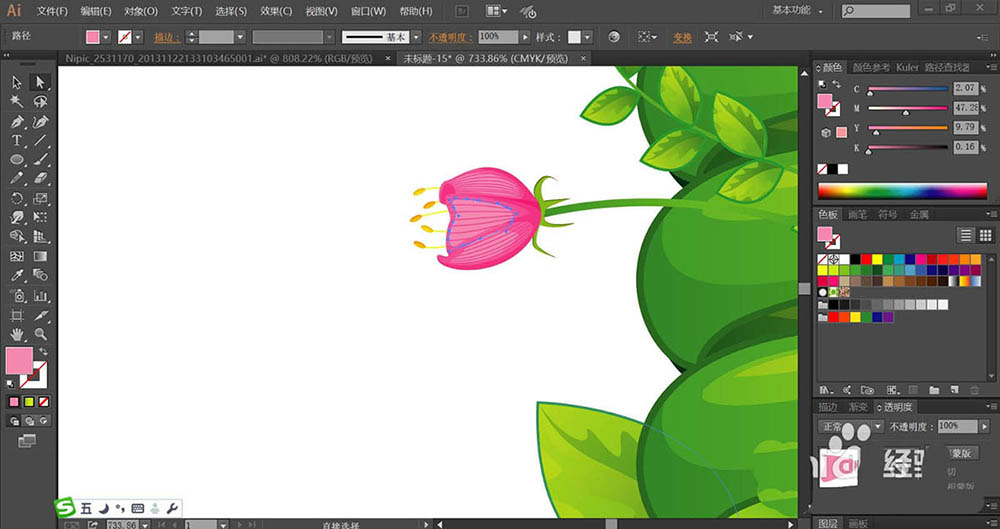
Task: Open the arrange documents dropdown
Action: click(497, 11)
